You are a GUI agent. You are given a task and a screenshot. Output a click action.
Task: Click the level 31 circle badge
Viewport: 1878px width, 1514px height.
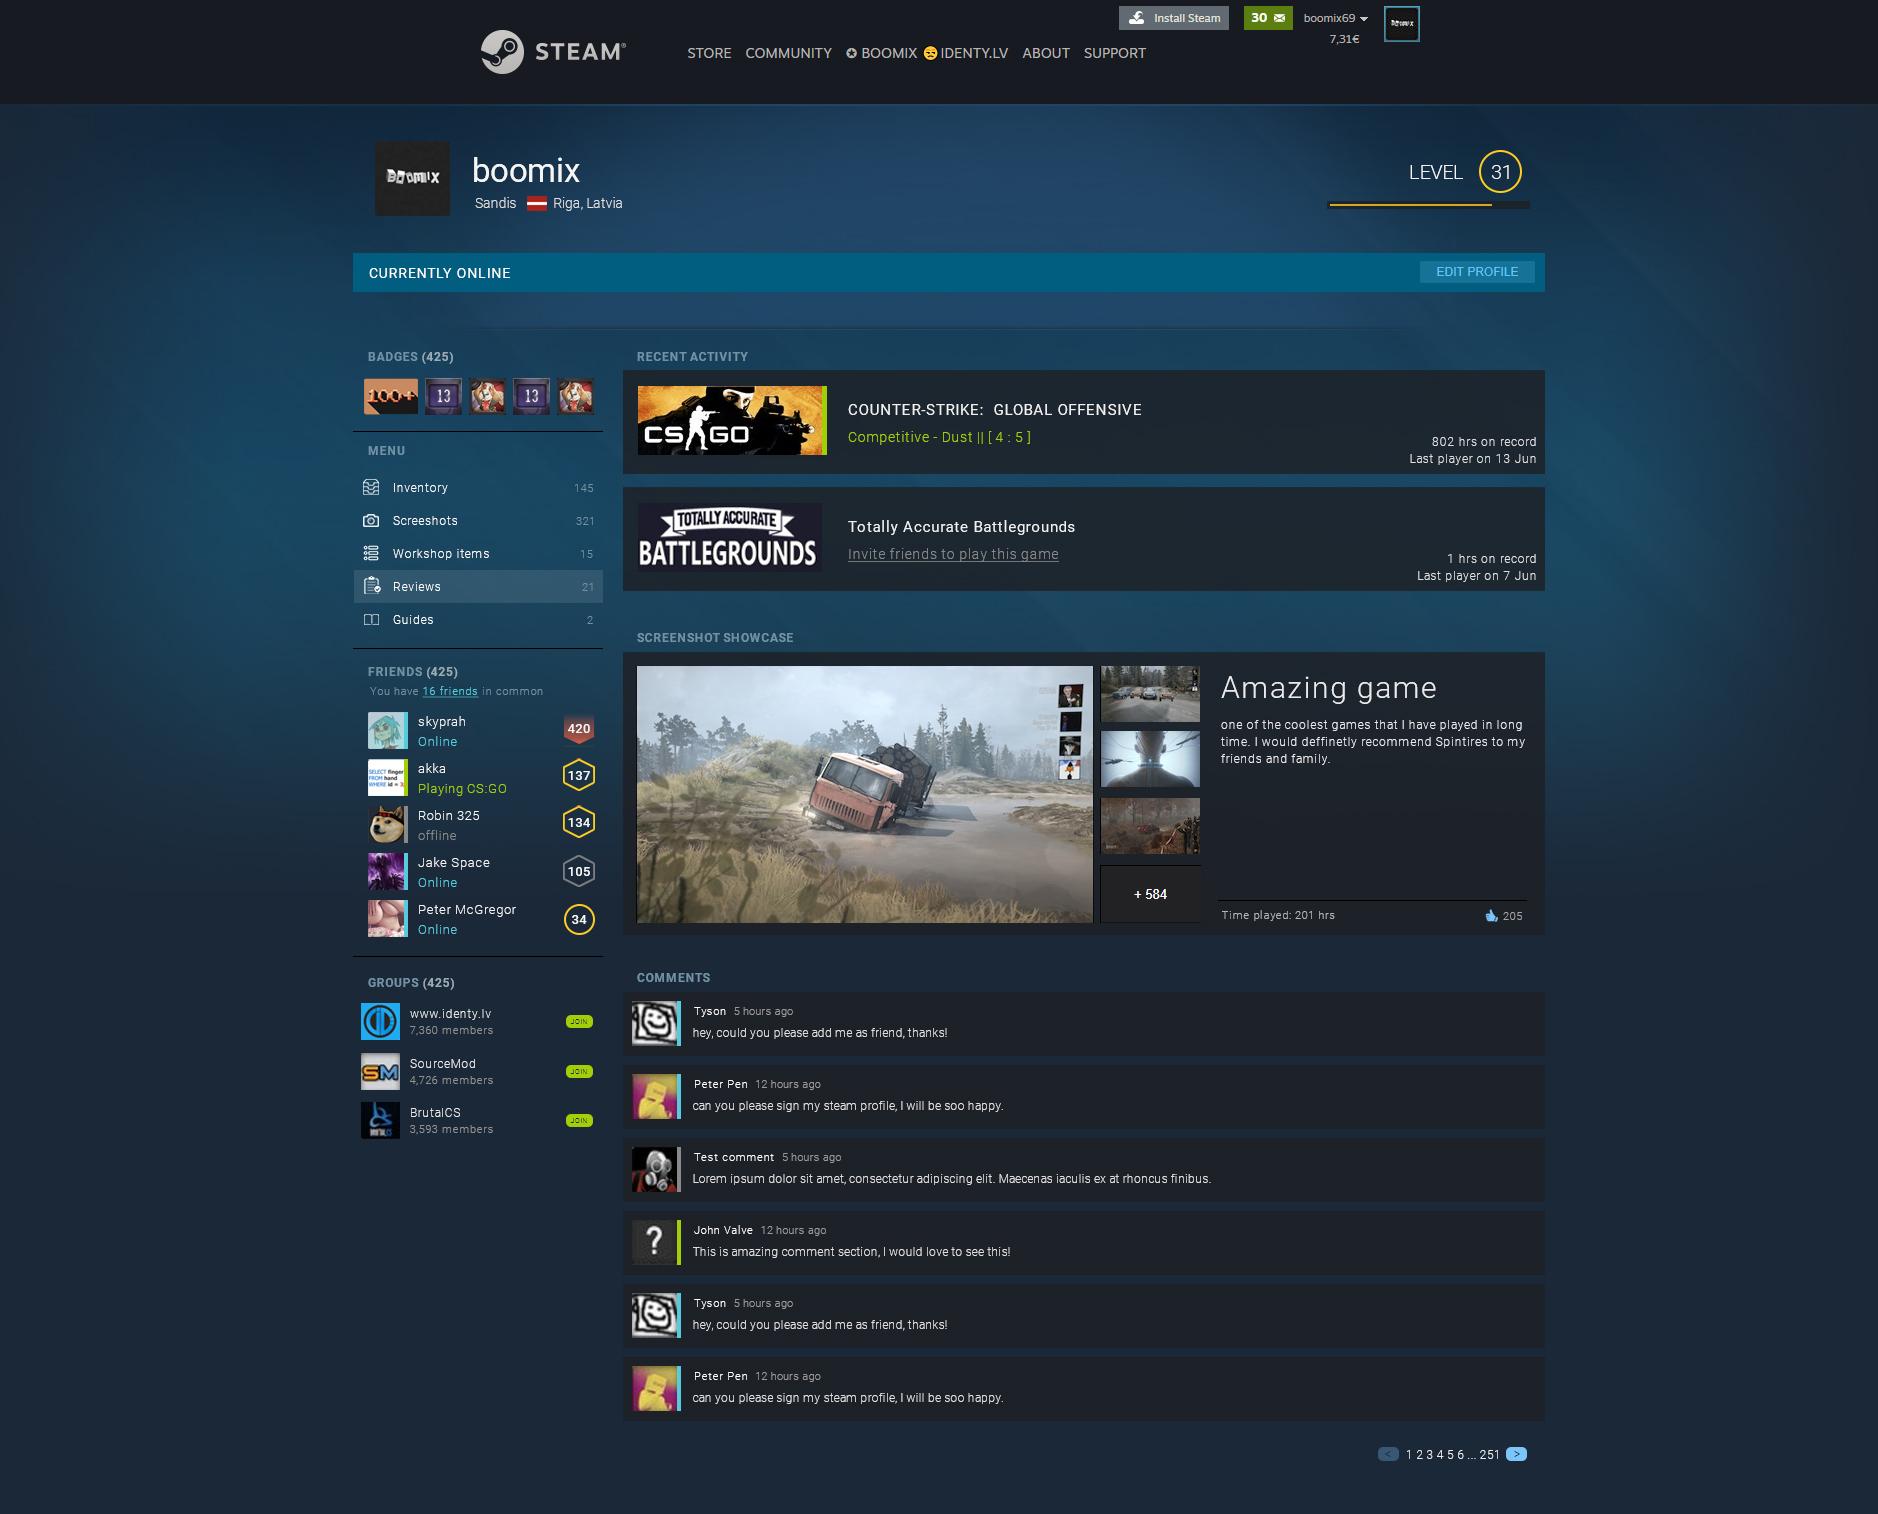1500,172
